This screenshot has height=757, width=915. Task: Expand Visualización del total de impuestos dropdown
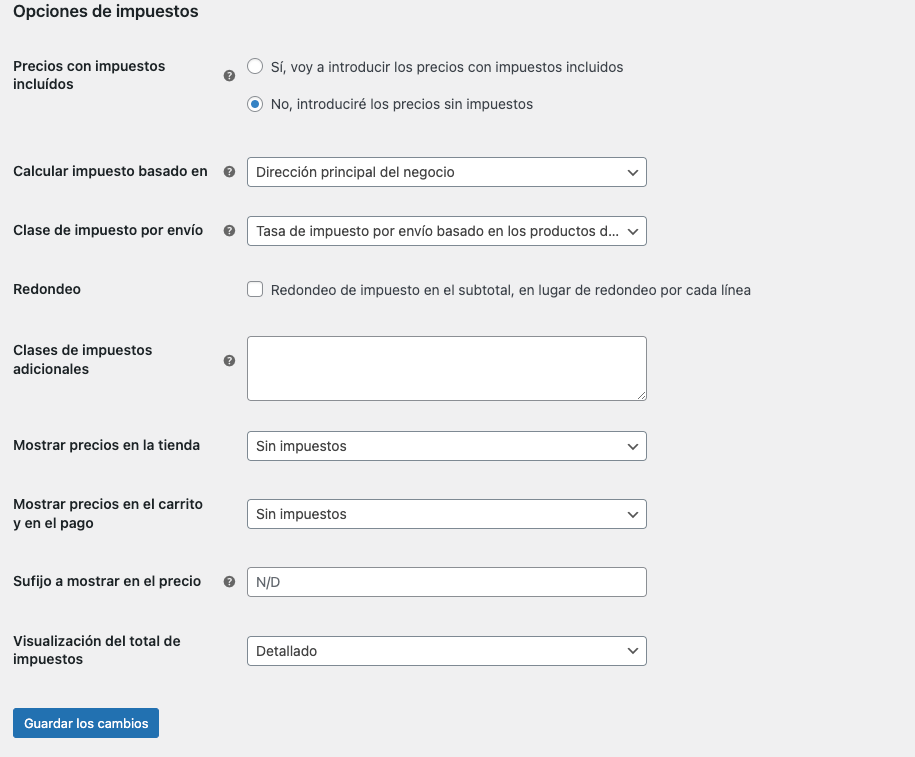point(446,651)
